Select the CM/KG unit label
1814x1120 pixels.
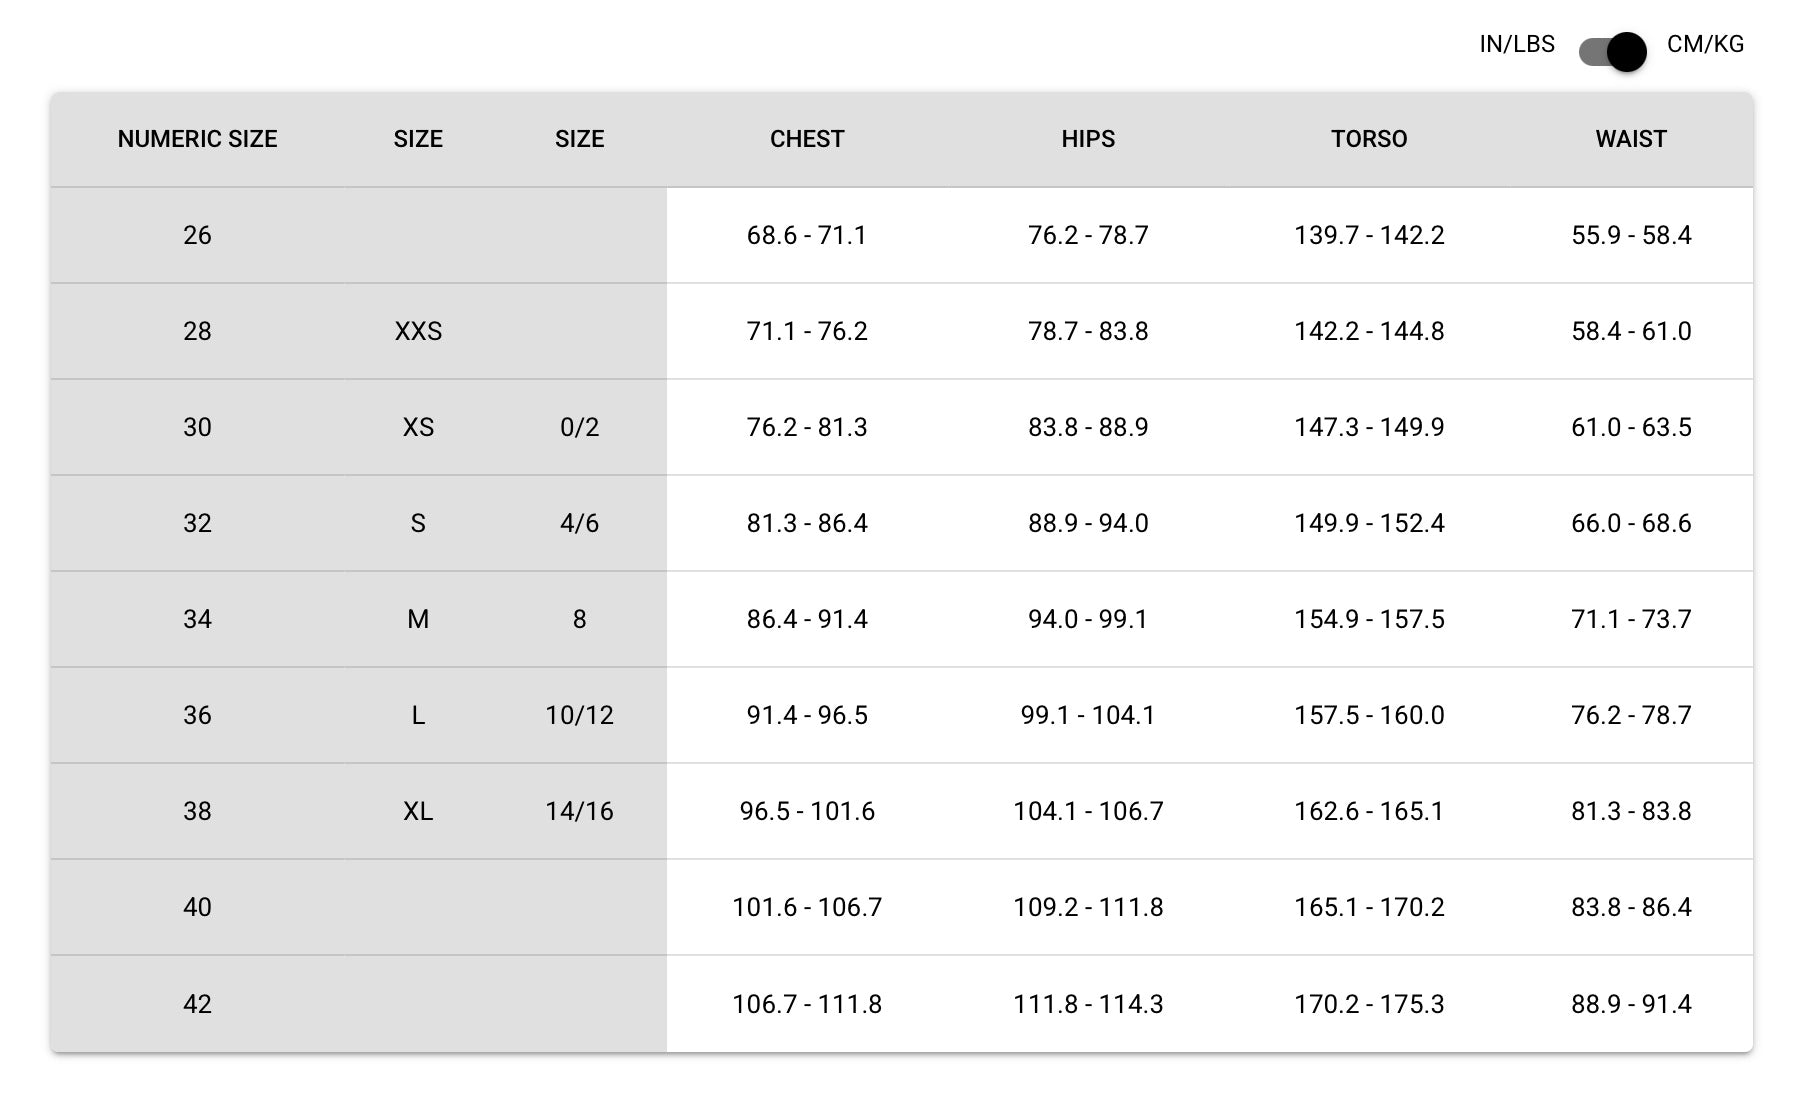pos(1705,44)
